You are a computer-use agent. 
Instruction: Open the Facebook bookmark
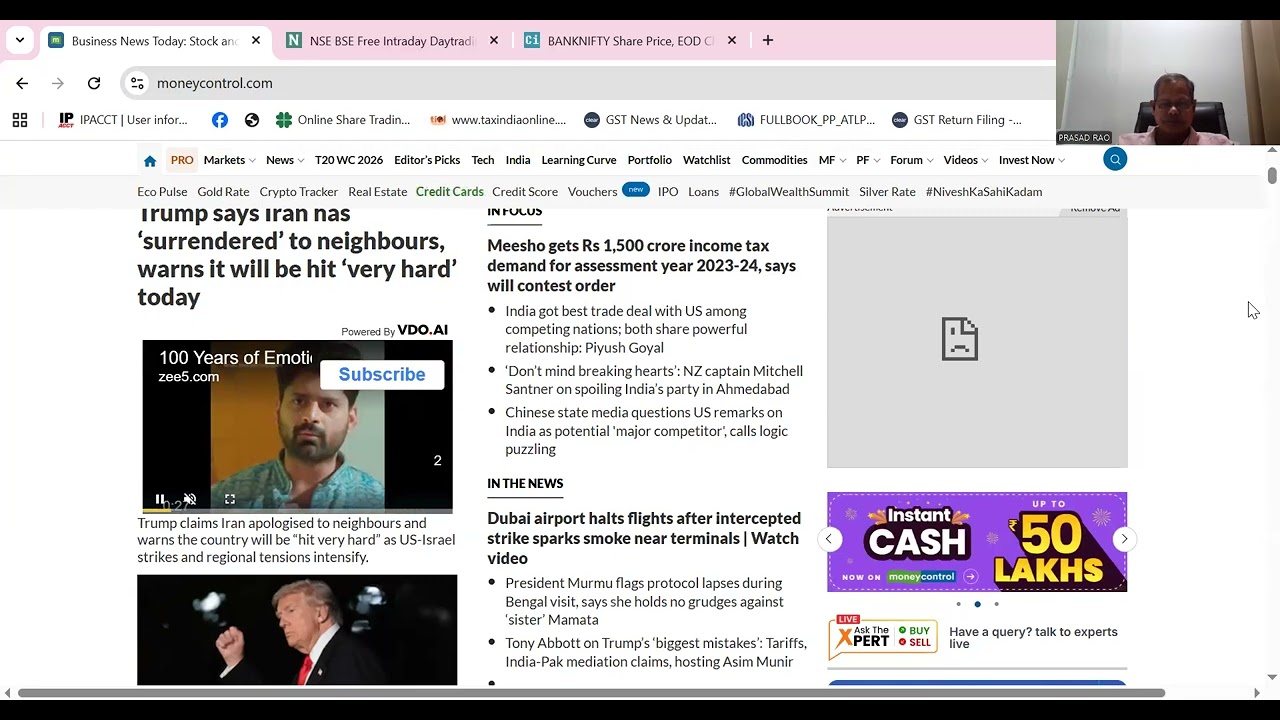tap(220, 120)
